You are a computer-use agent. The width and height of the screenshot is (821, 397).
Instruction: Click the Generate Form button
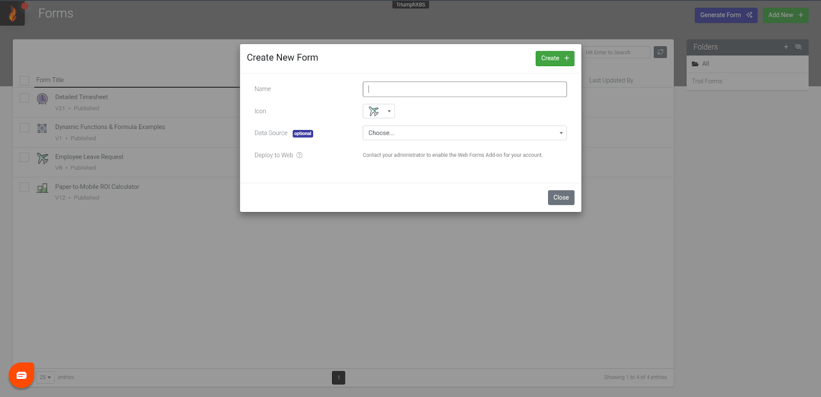coord(726,15)
